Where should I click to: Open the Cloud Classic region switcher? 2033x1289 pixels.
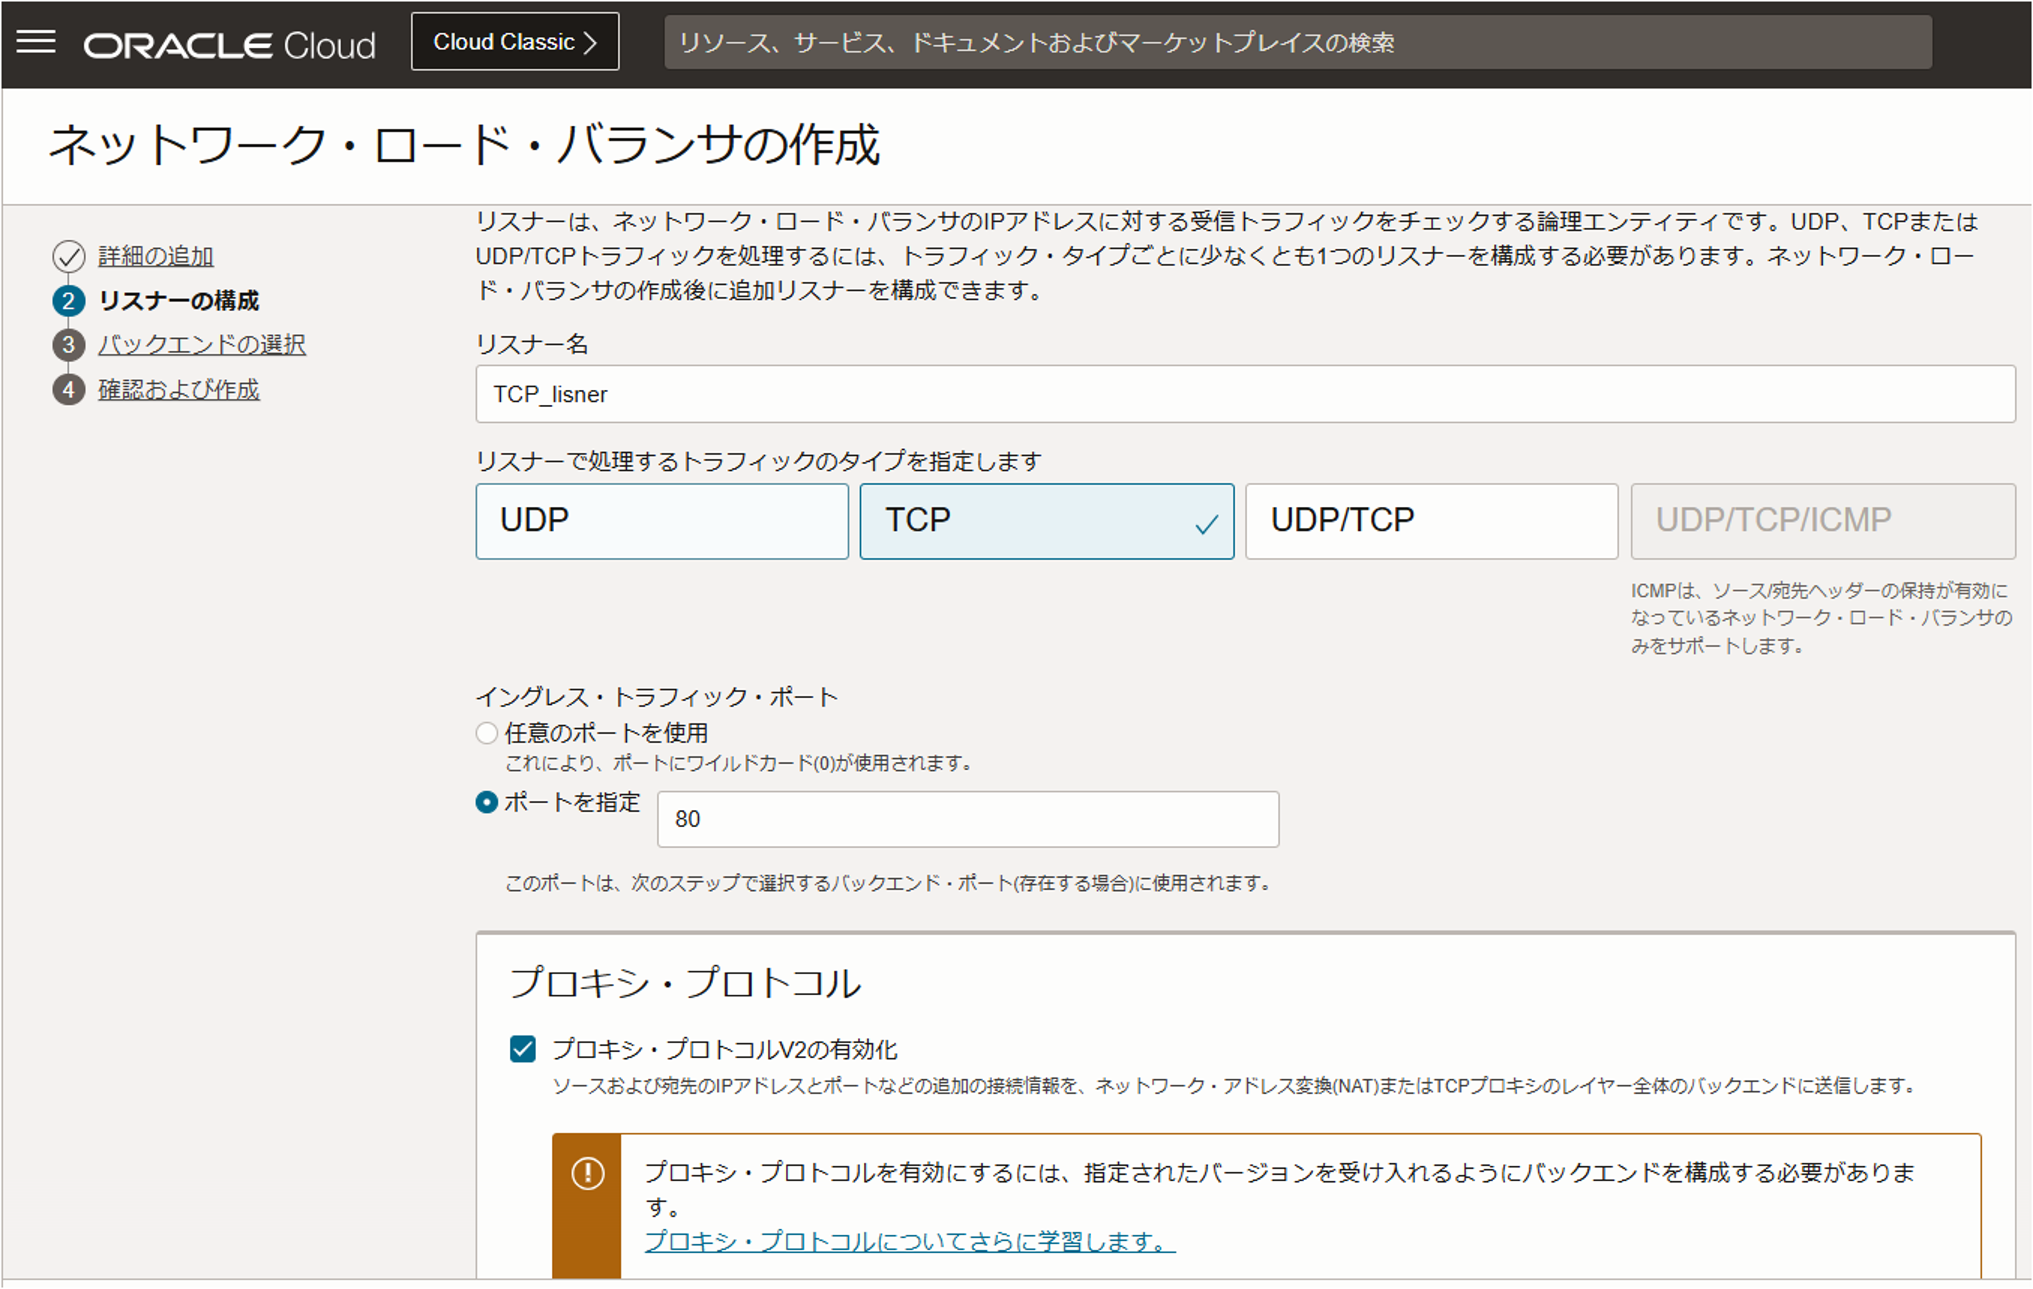click(515, 41)
